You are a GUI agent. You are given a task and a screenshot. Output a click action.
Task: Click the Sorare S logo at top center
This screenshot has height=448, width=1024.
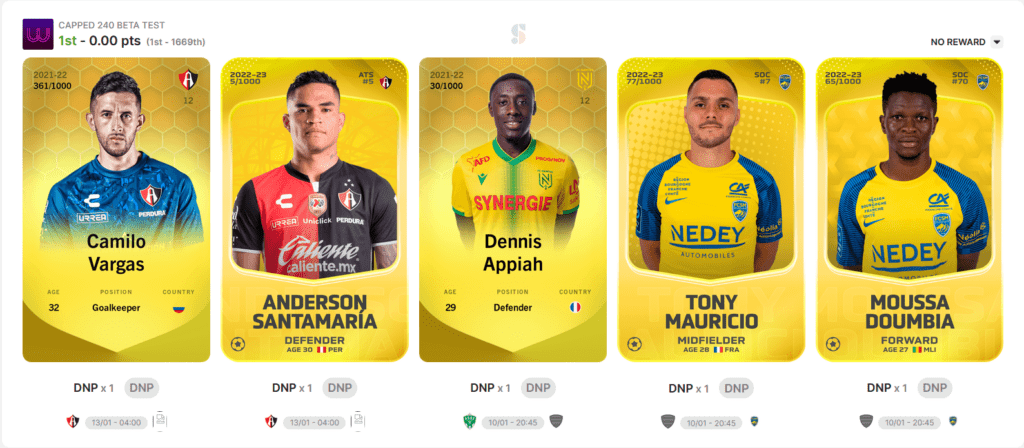click(x=519, y=34)
